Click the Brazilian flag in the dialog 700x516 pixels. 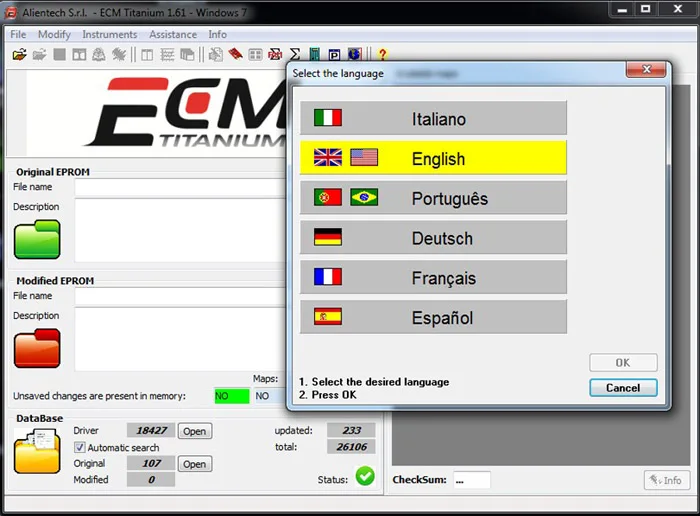(x=364, y=197)
